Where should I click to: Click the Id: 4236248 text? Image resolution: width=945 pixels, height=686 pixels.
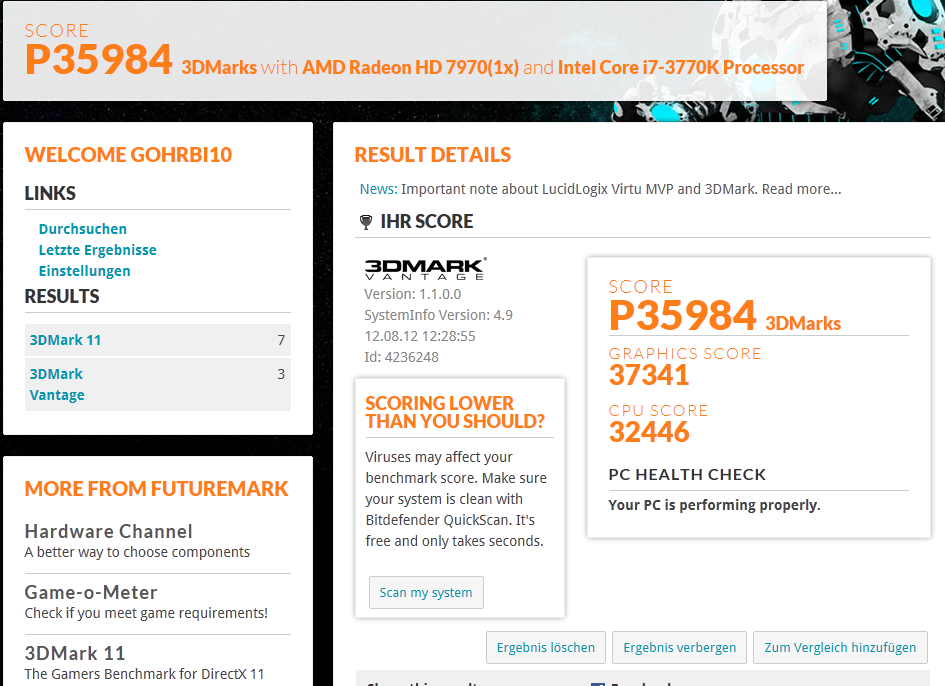click(x=401, y=357)
